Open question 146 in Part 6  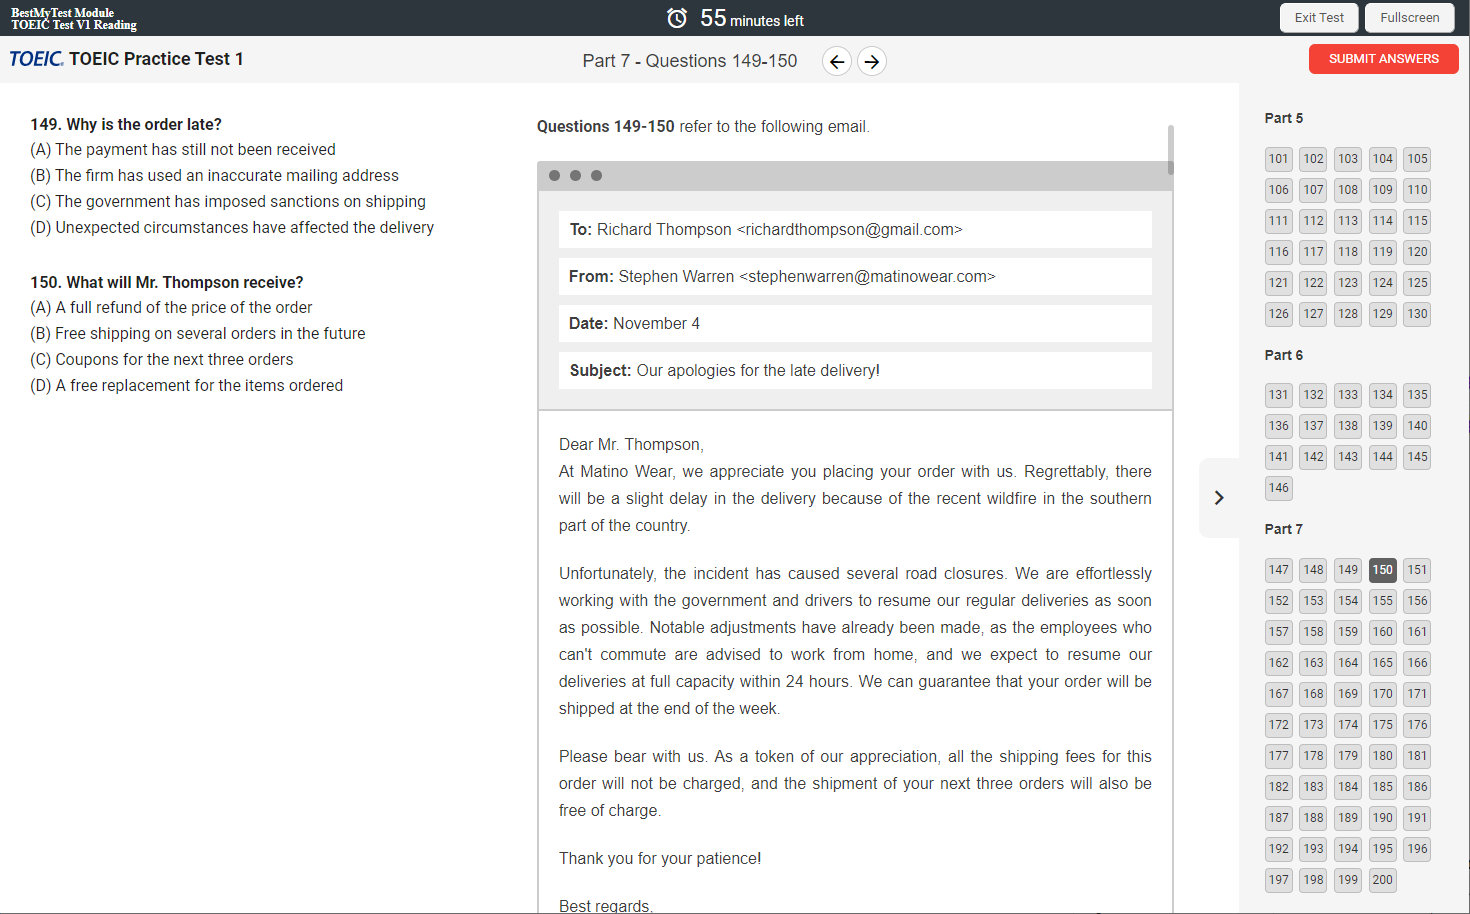[1279, 488]
